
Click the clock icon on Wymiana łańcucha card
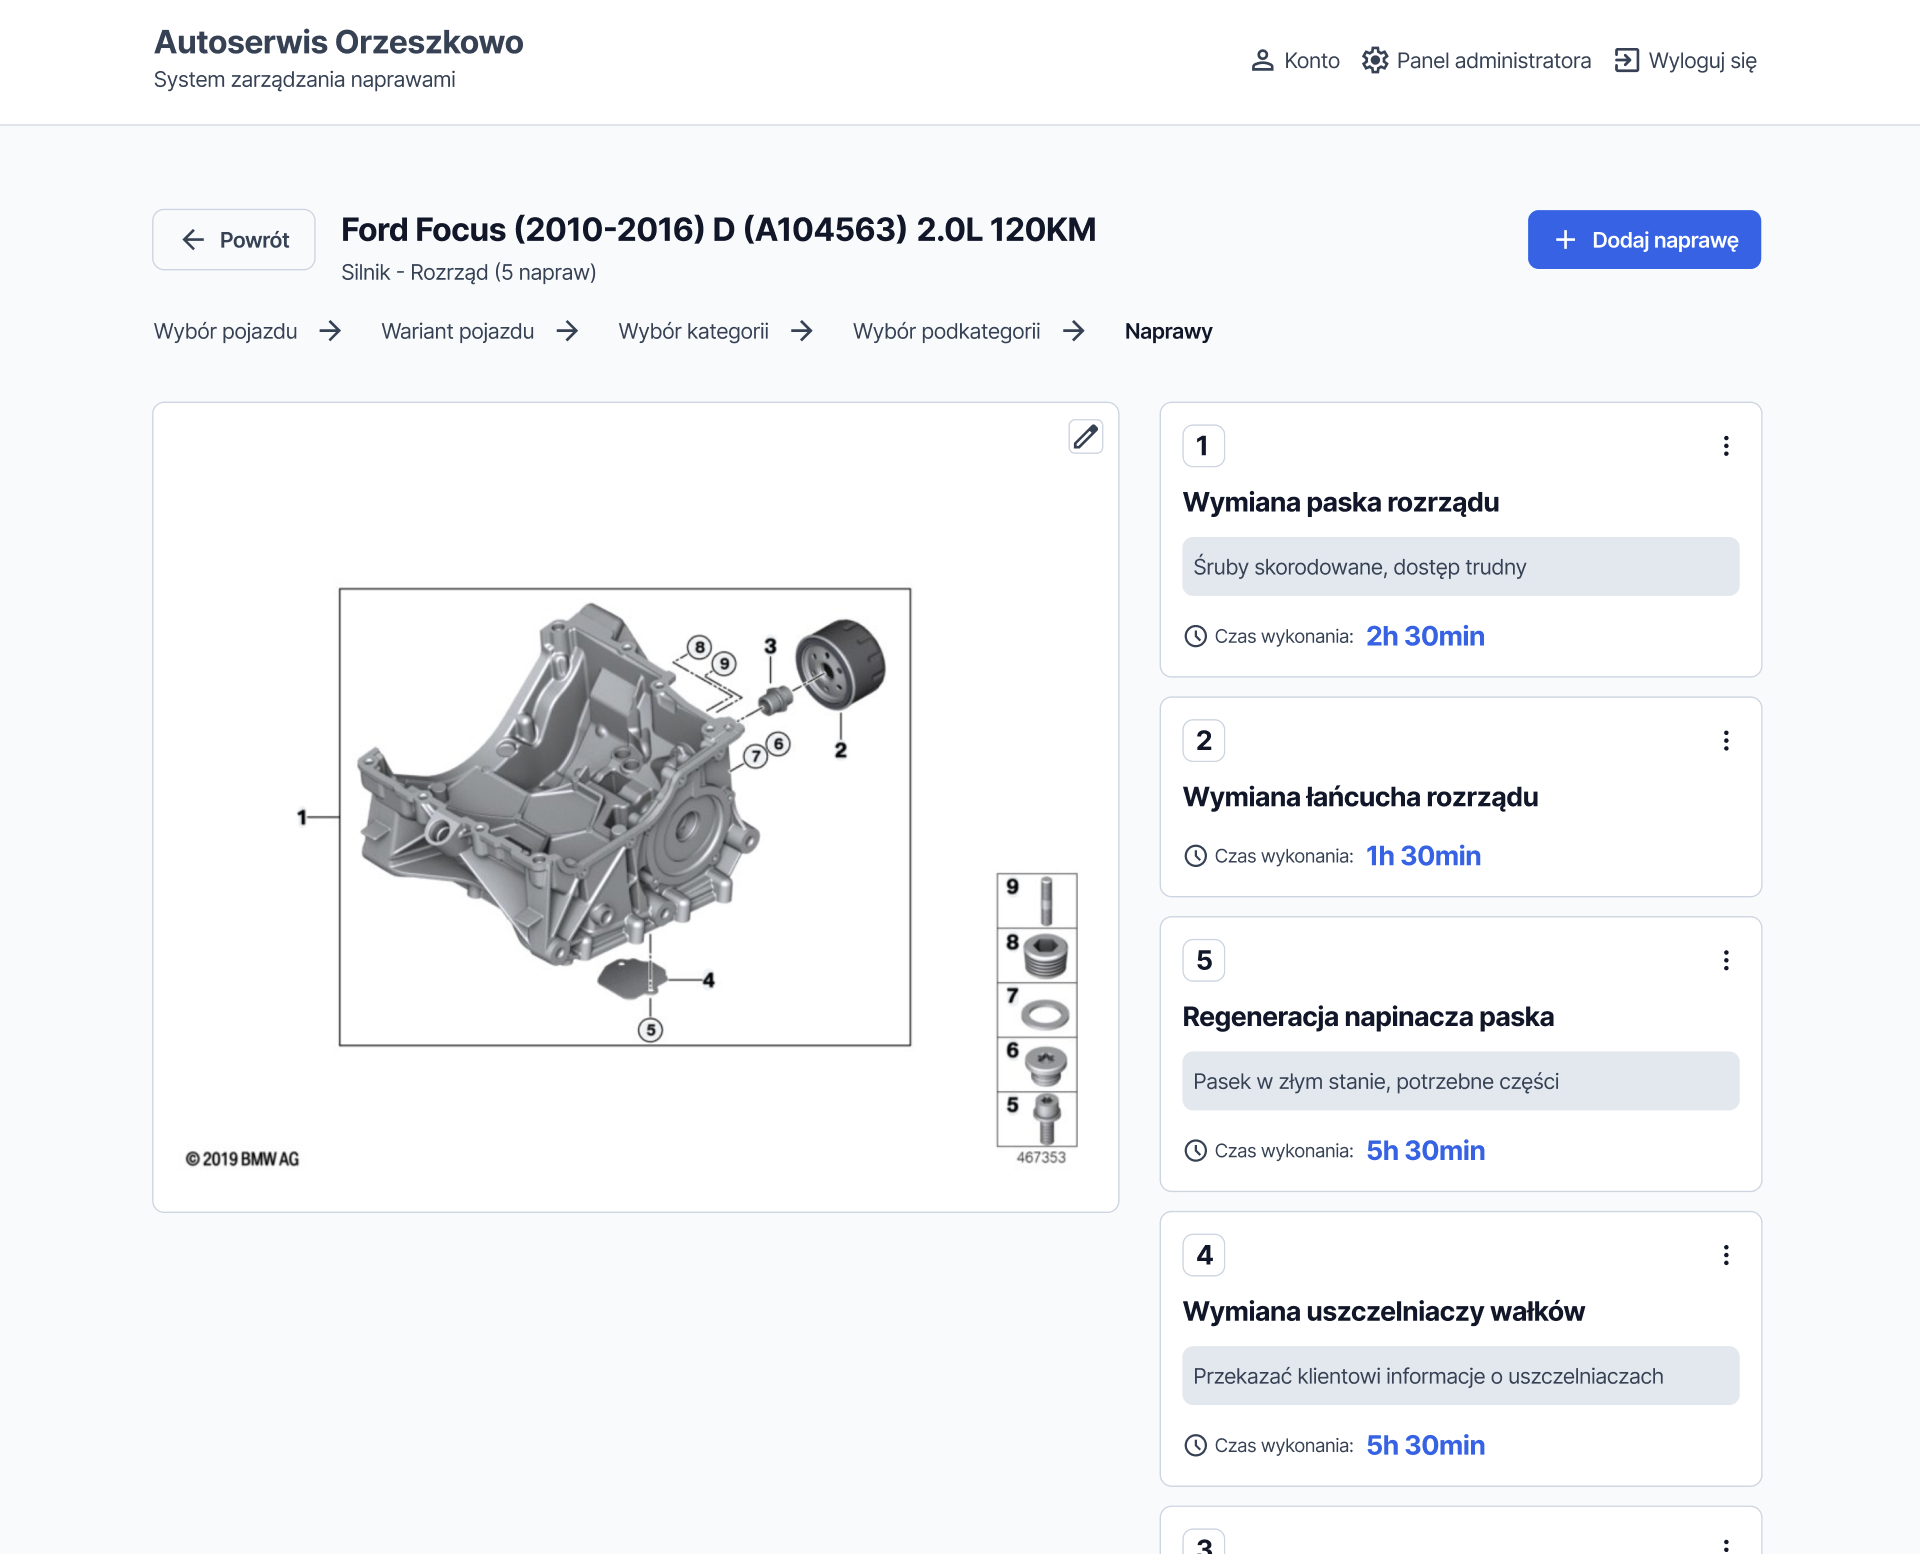tap(1195, 856)
